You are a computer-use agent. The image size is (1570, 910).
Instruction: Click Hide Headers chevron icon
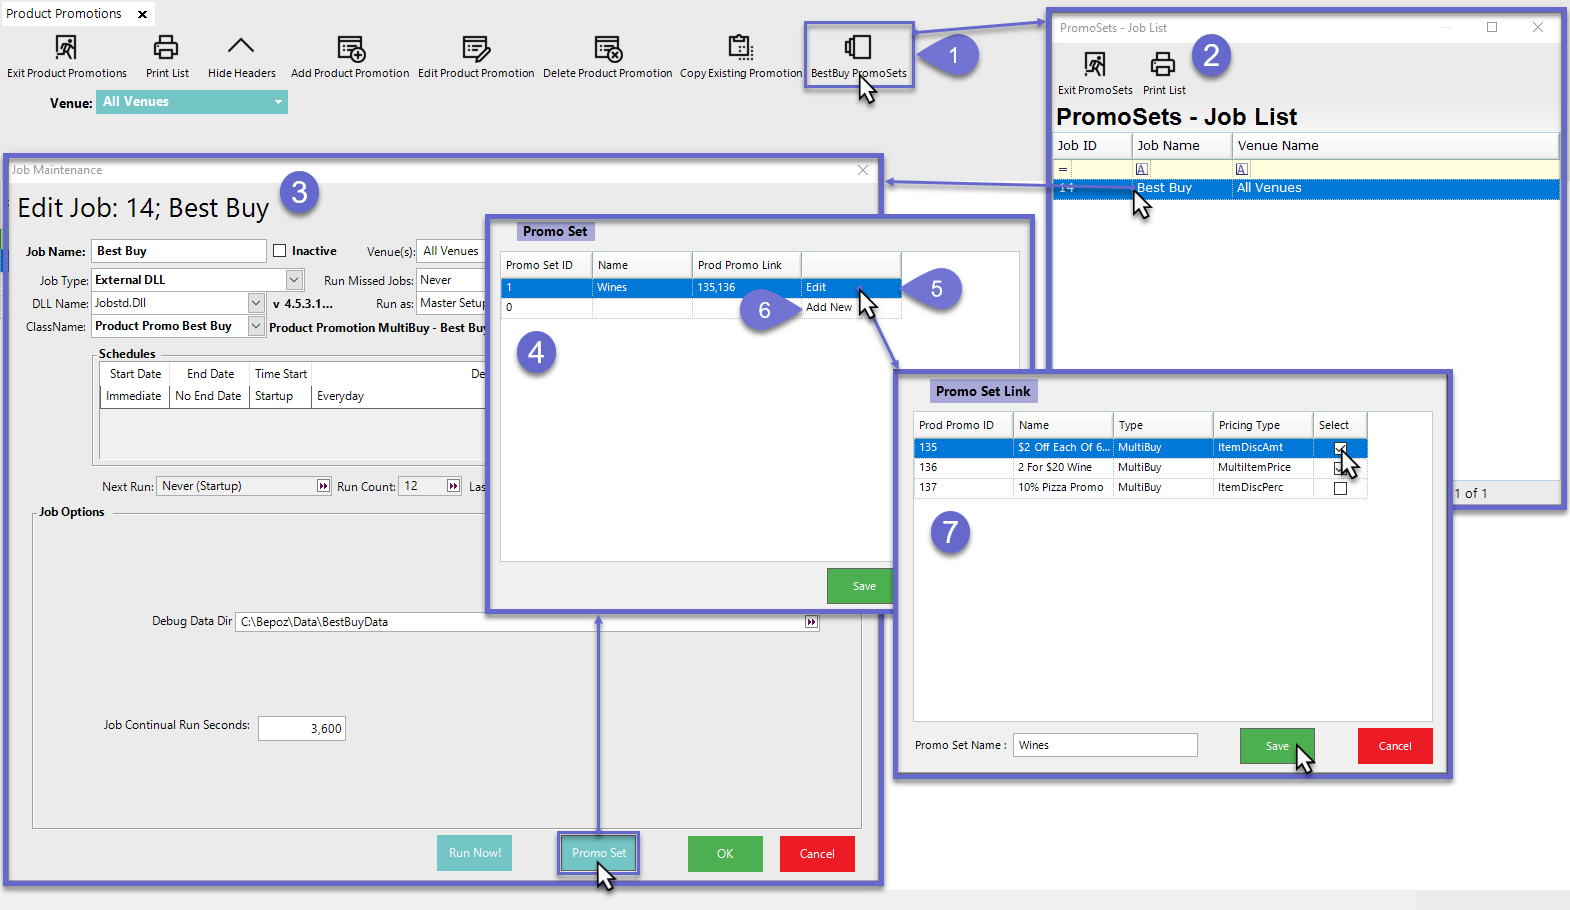241,46
